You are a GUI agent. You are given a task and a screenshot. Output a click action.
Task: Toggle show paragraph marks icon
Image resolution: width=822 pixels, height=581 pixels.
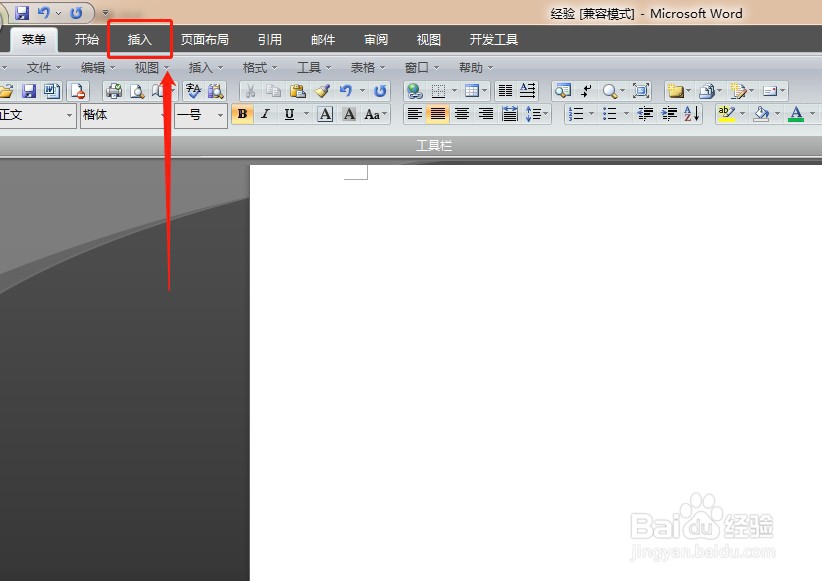(586, 91)
